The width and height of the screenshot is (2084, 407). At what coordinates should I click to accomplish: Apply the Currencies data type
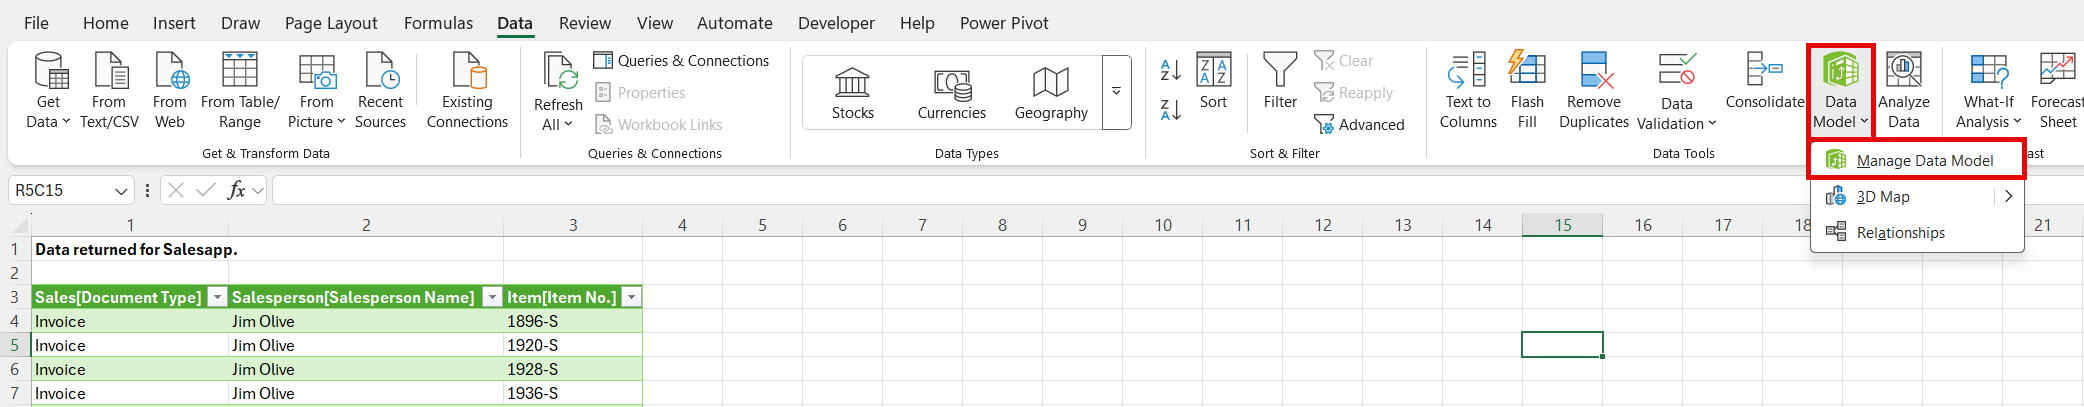[x=952, y=93]
